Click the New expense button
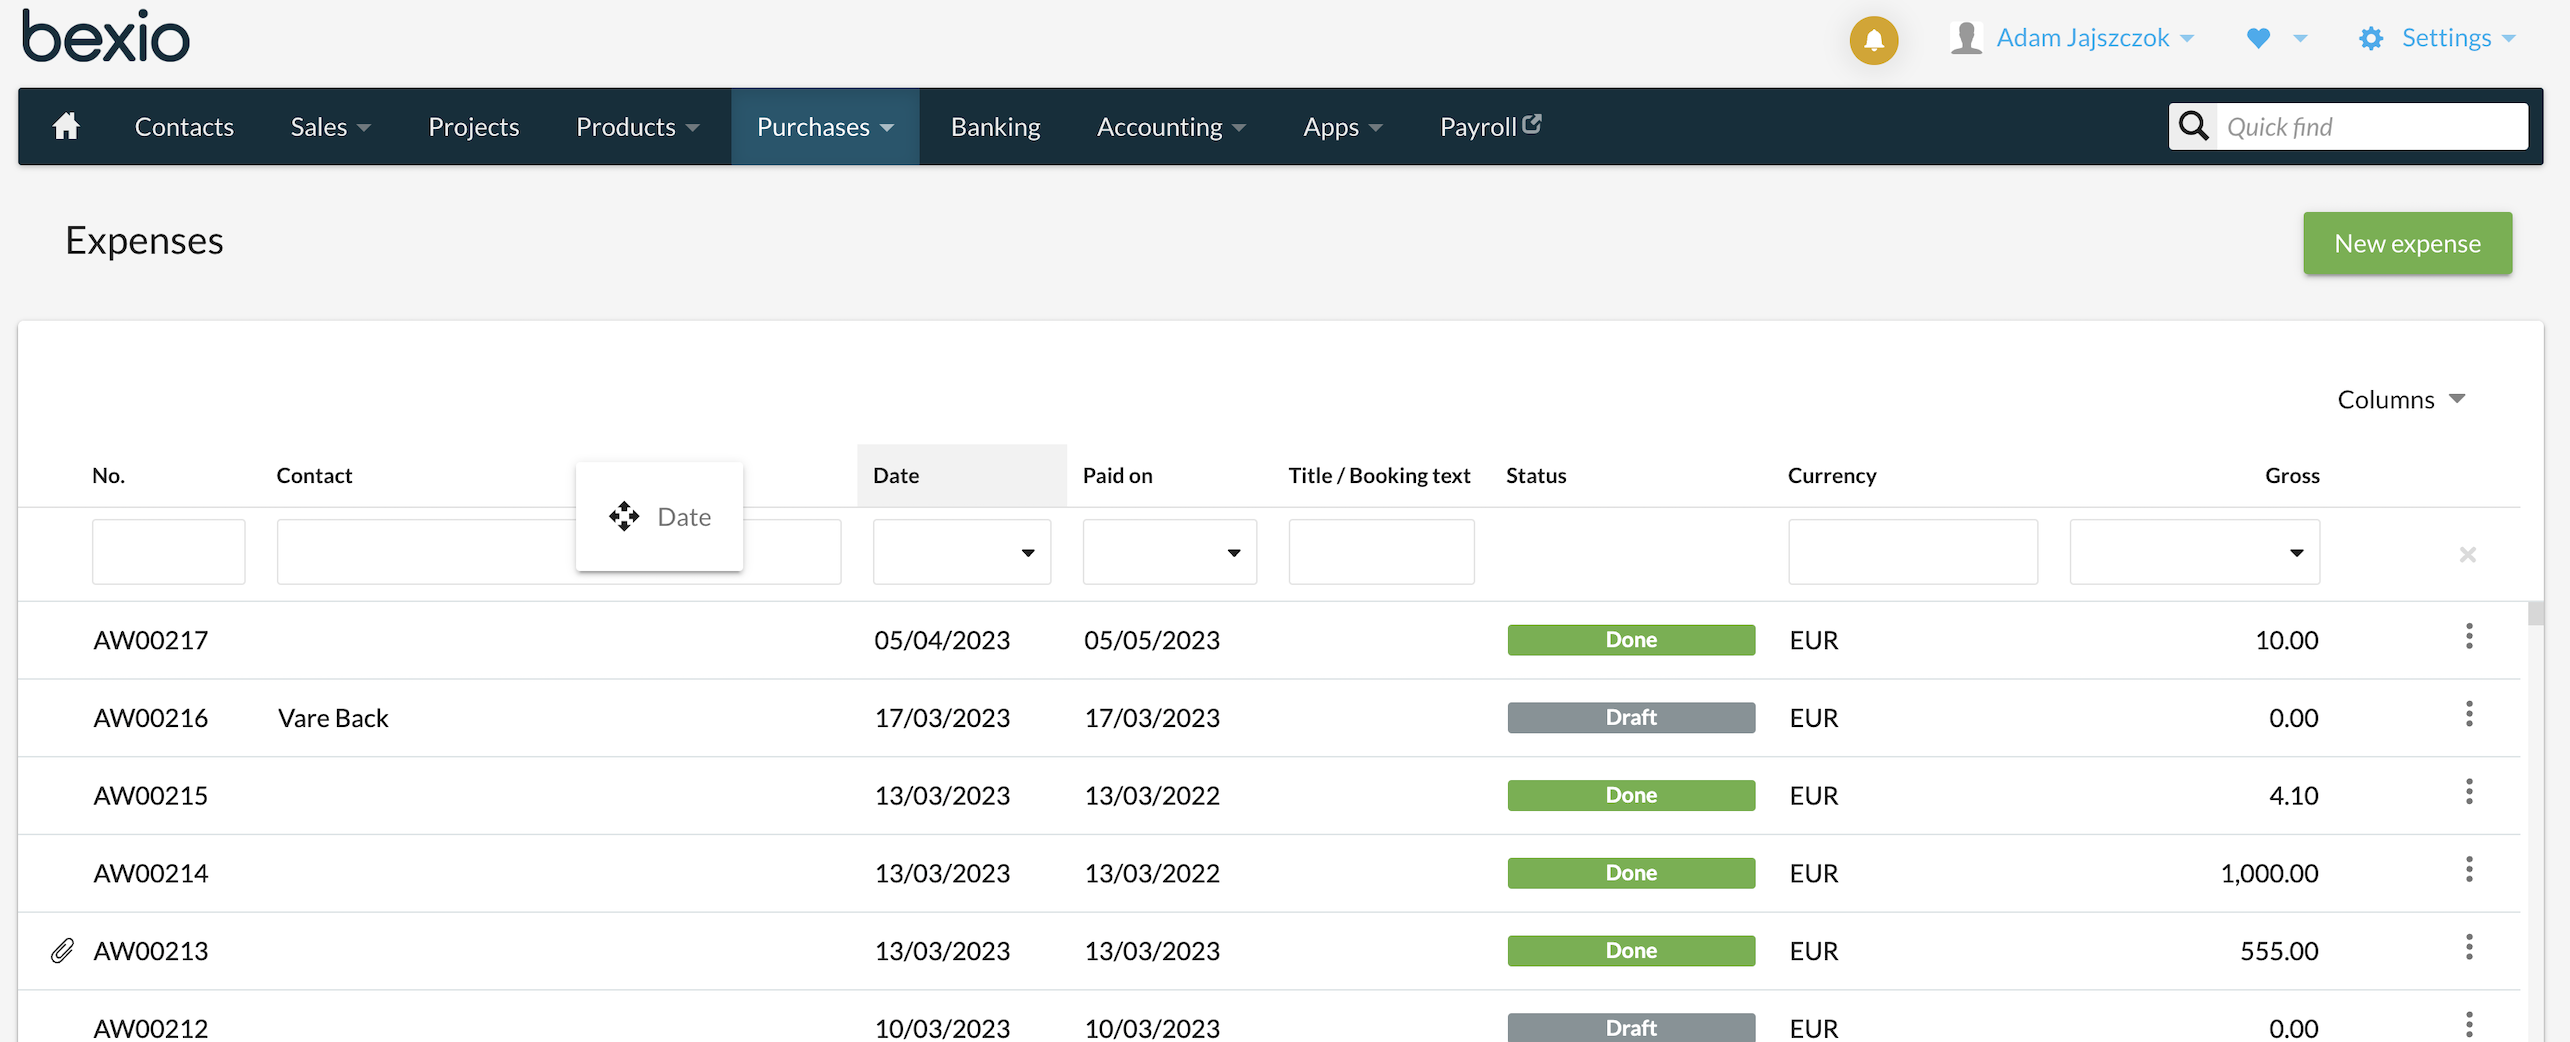This screenshot has width=2570, height=1042. tap(2406, 243)
